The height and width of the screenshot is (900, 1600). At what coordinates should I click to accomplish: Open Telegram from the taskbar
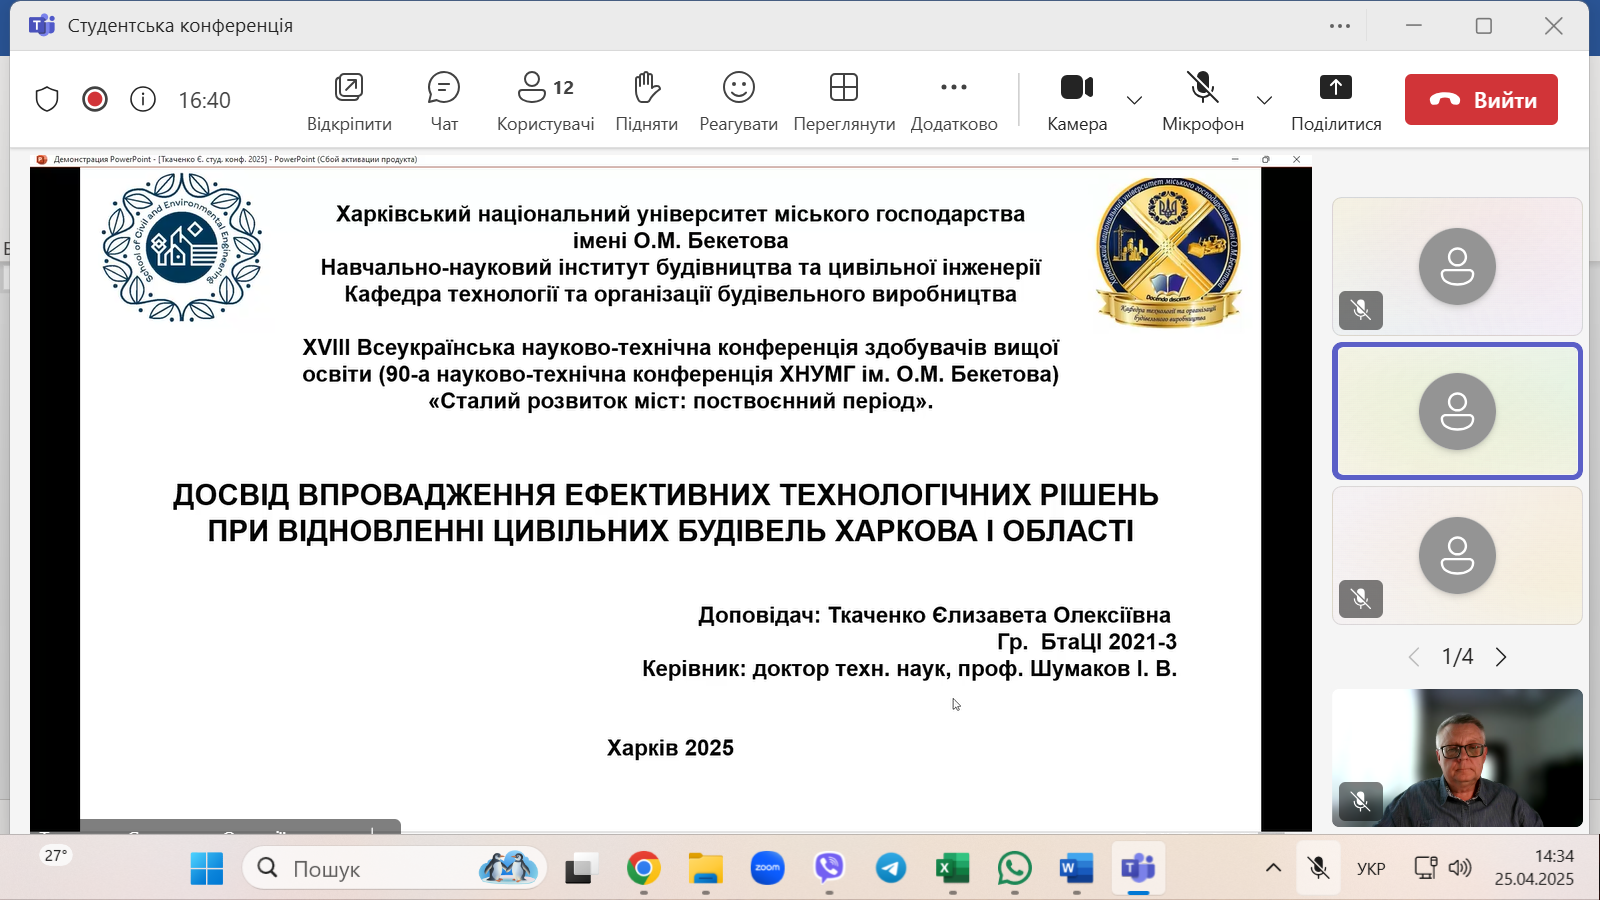(891, 868)
